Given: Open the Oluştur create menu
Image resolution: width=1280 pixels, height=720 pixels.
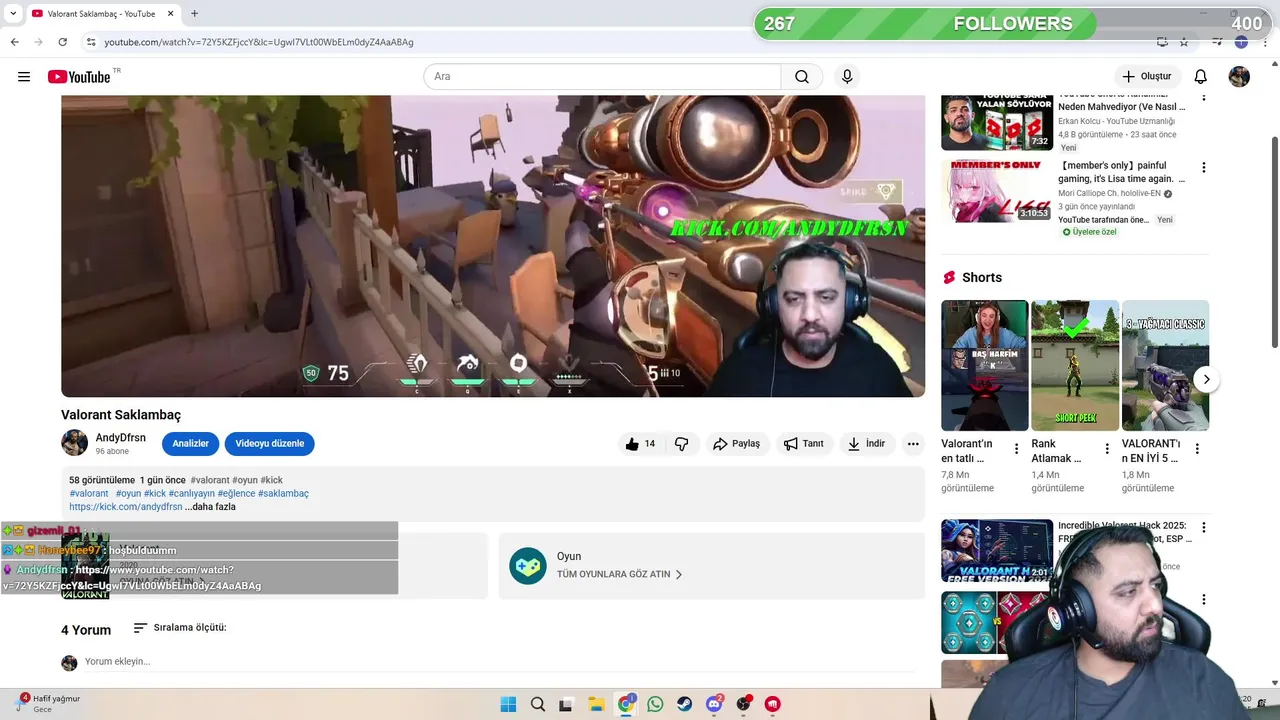Looking at the screenshot, I should (x=1147, y=77).
